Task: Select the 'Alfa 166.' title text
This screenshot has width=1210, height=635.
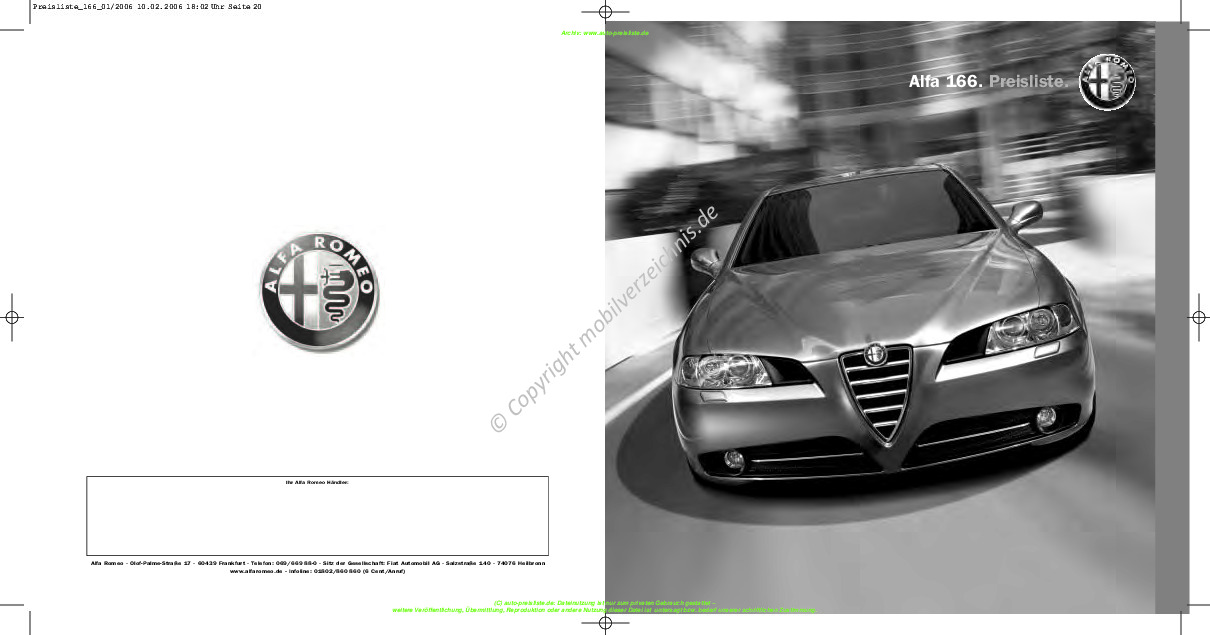Action: tap(945, 82)
